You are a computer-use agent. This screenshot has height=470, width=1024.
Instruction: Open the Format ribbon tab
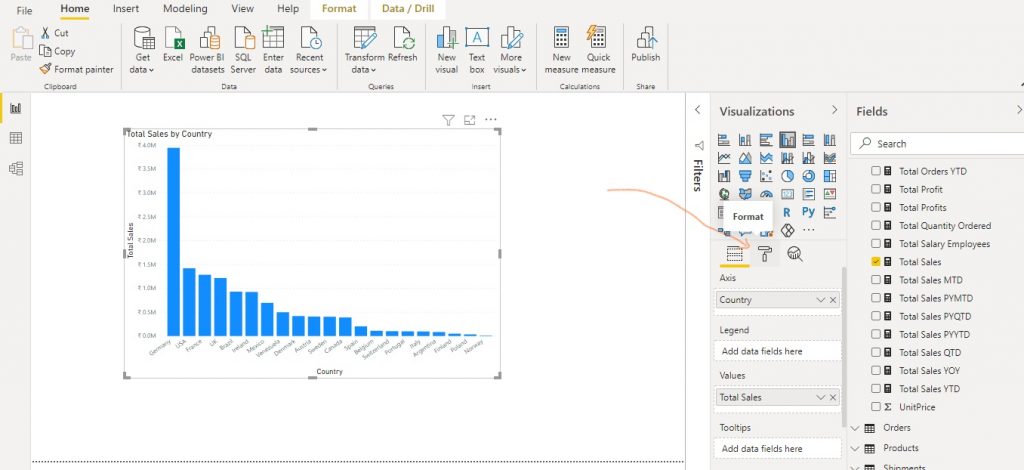[339, 9]
